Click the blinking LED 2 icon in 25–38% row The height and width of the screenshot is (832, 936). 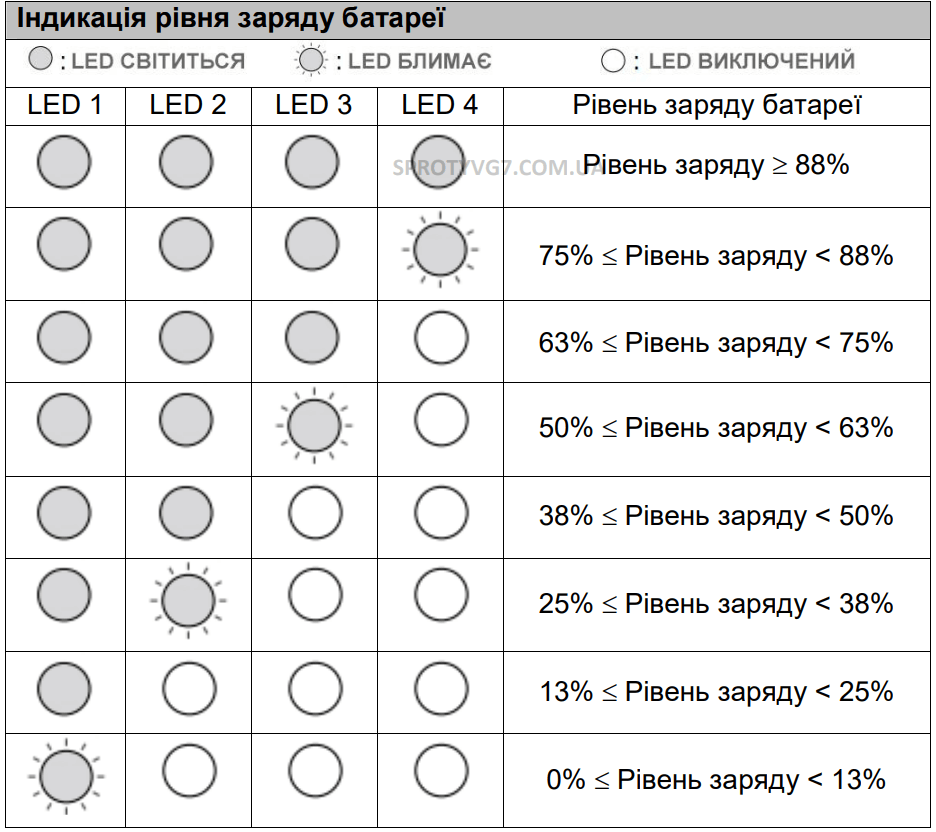point(188,600)
